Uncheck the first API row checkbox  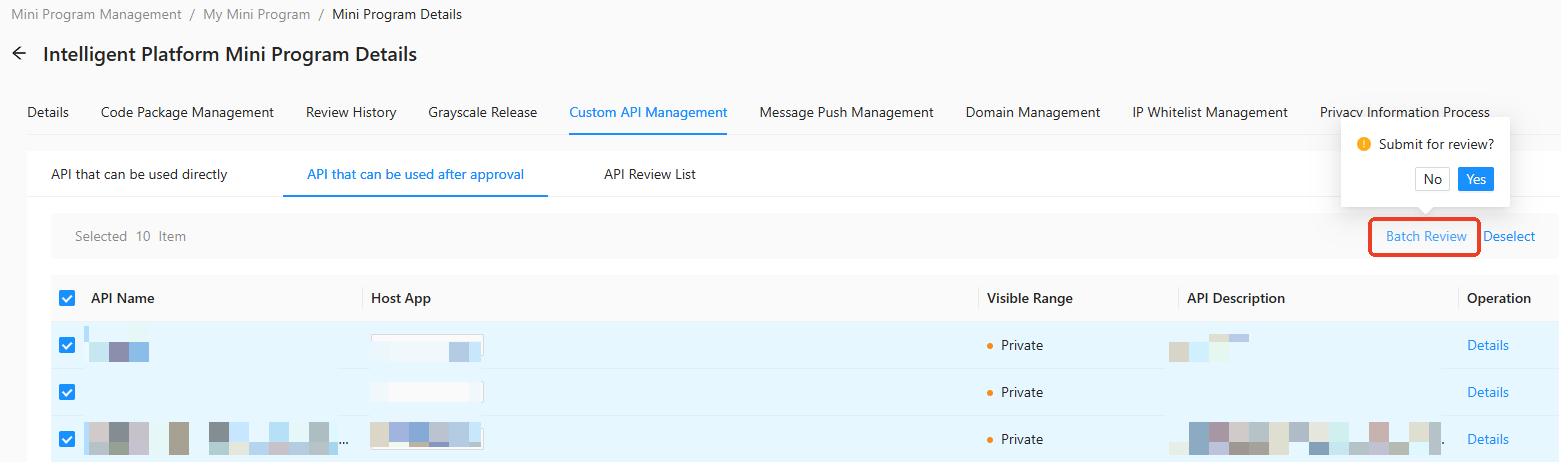(x=67, y=345)
